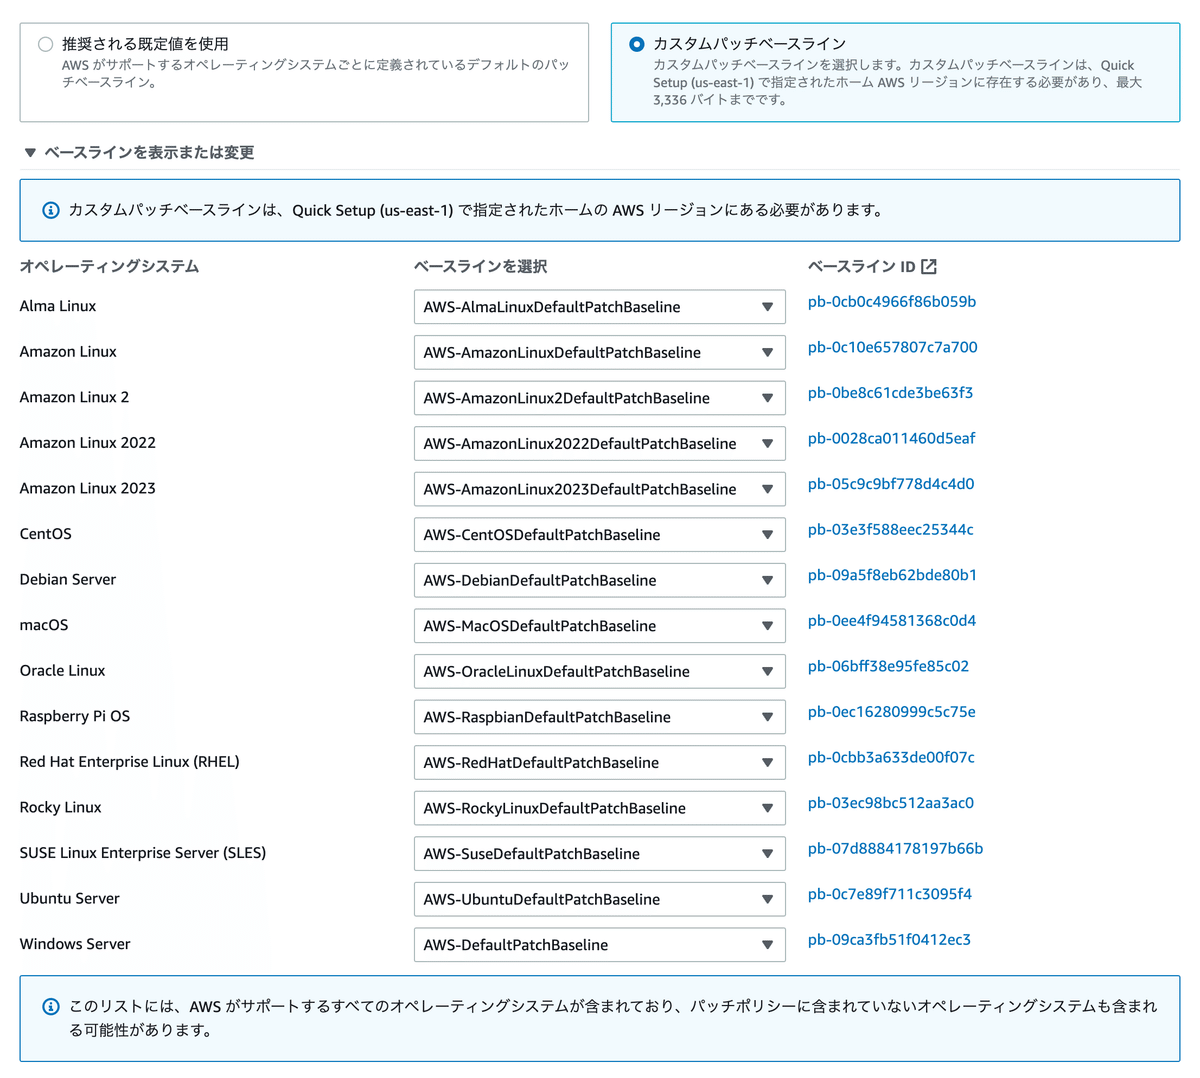The image size is (1200, 1078).
Task: Open the Raspberry Pi OS baseline dropdown
Action: [599, 717]
